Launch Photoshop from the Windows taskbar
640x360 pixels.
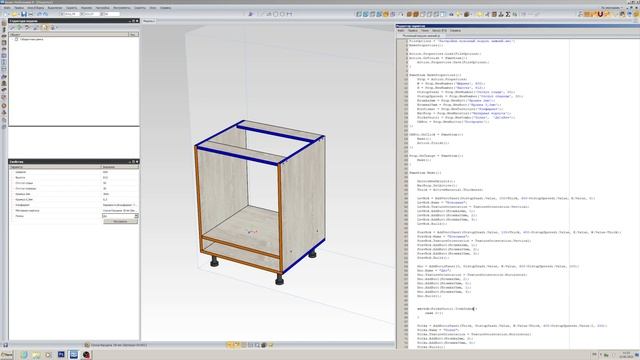coord(61,355)
